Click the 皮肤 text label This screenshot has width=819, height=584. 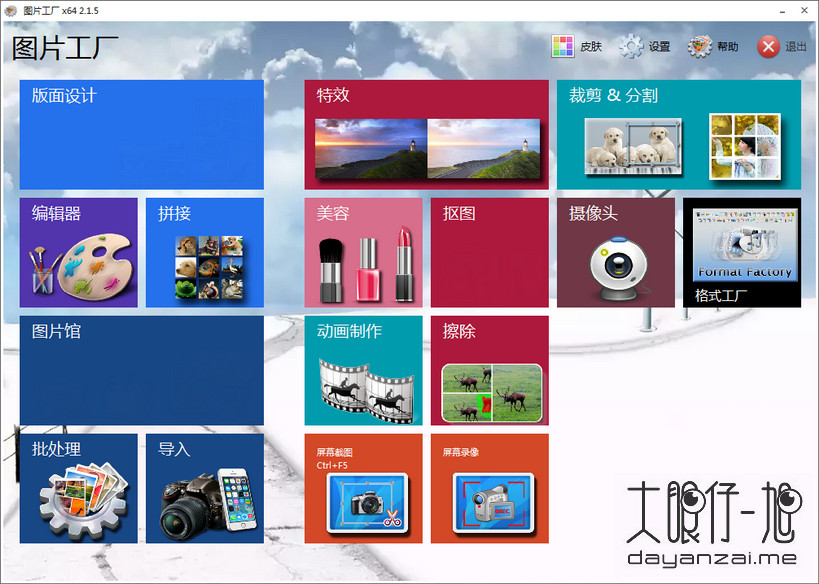pyautogui.click(x=591, y=47)
